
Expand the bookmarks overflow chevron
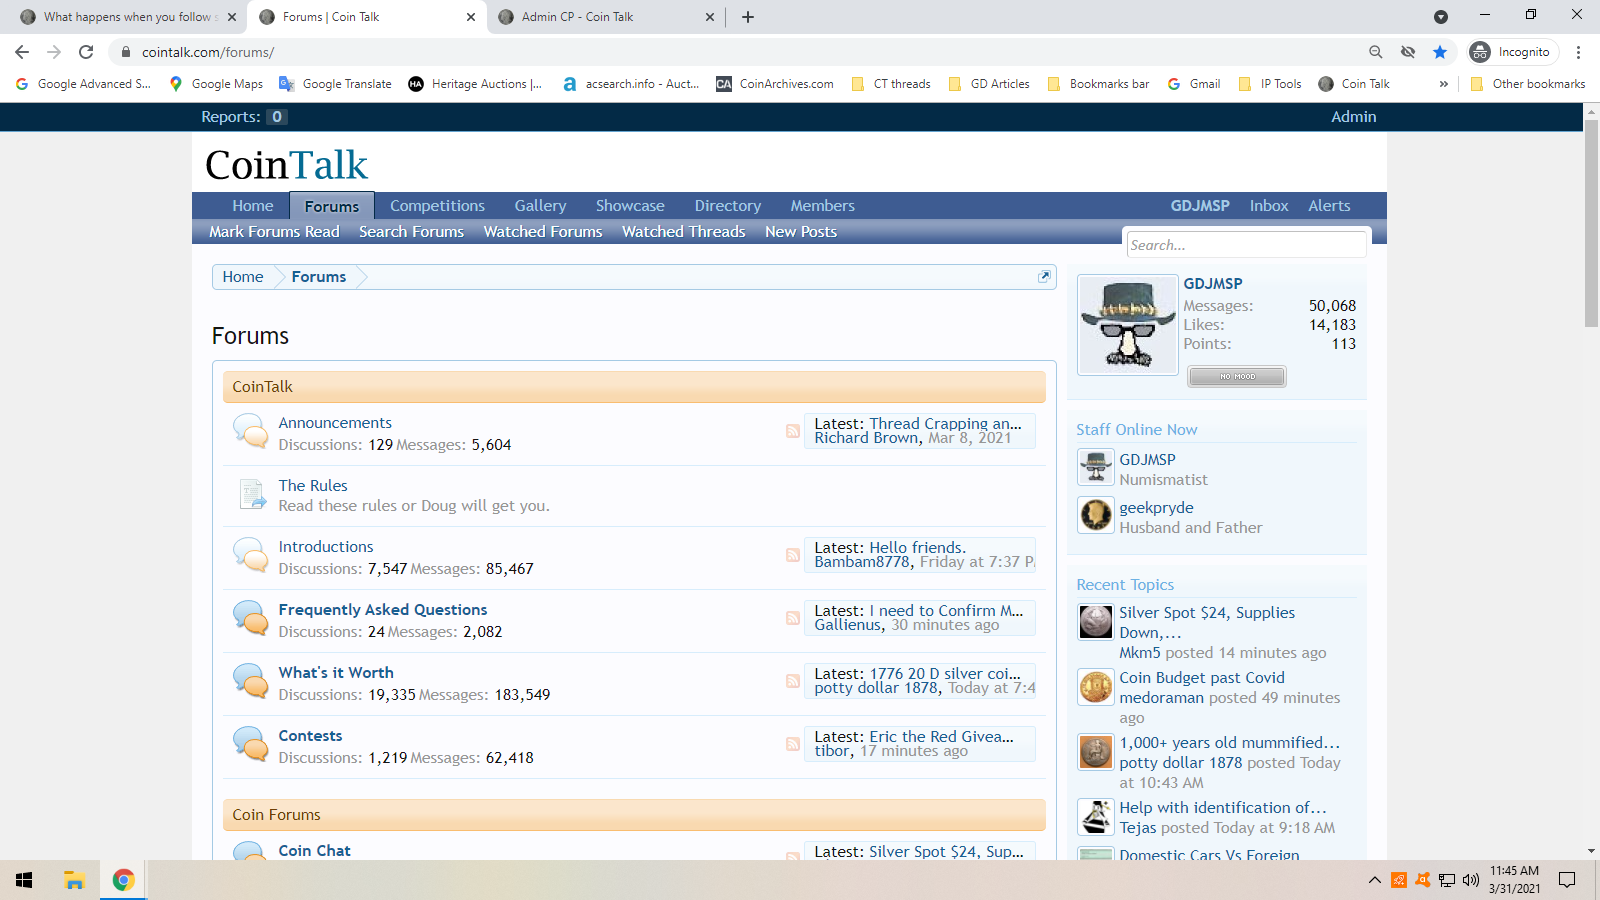click(1443, 84)
